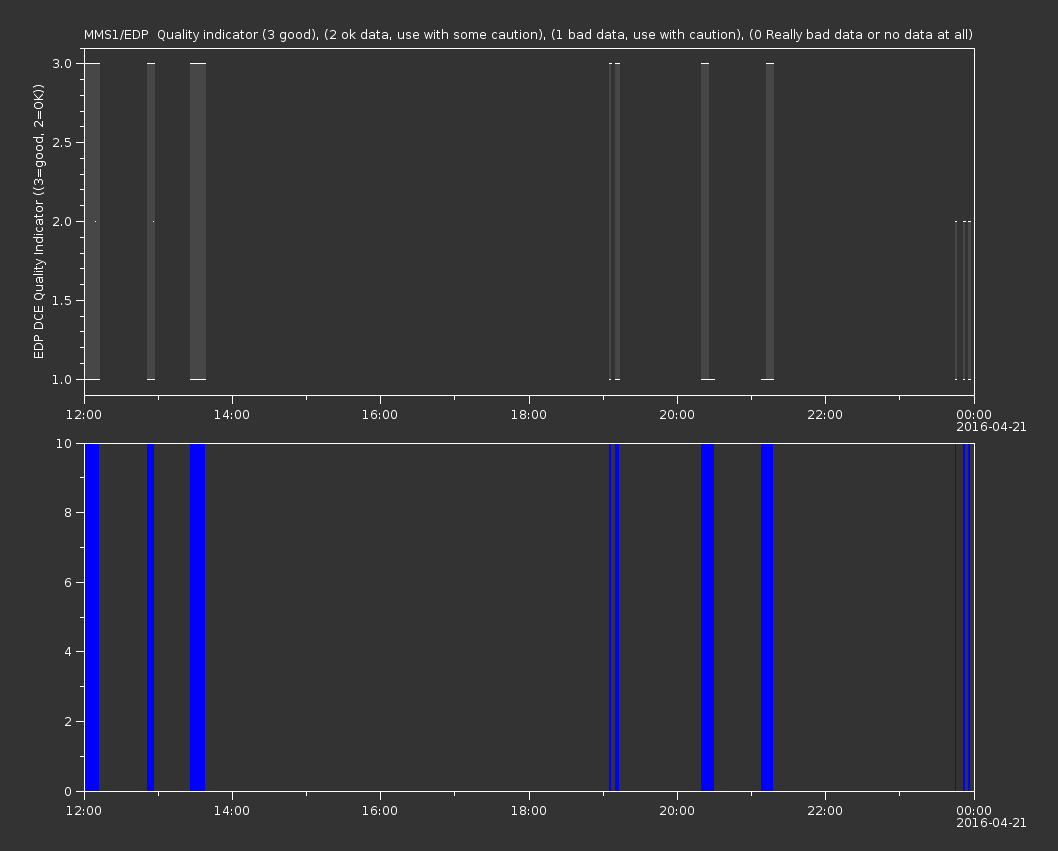
Task: Click the wide blue bar shortly after 20:00
Action: [x=707, y=617]
